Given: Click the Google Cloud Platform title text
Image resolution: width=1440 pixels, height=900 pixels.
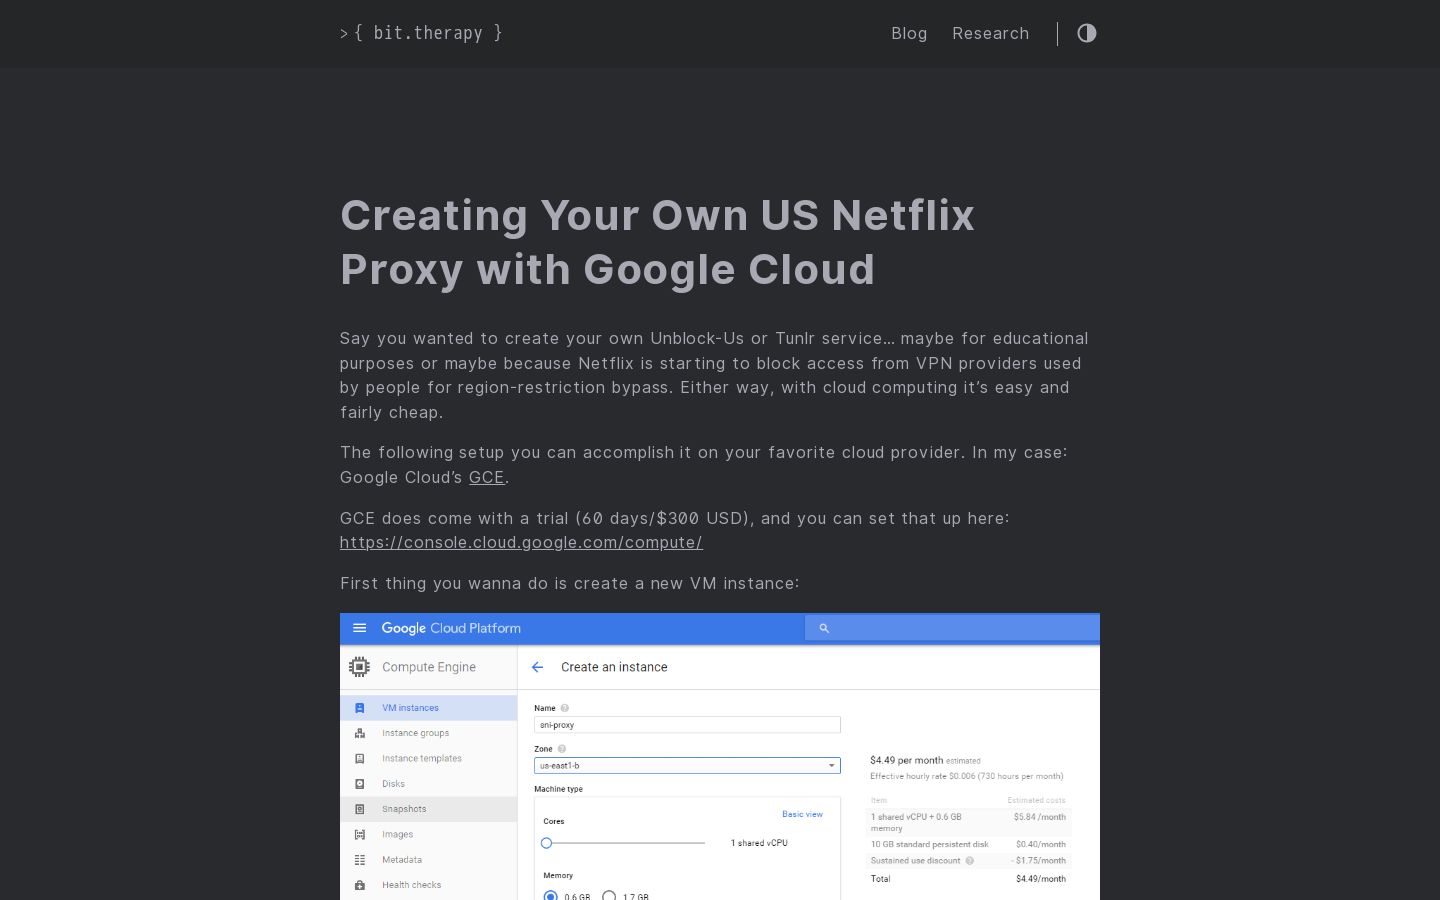Looking at the screenshot, I should pos(451,628).
